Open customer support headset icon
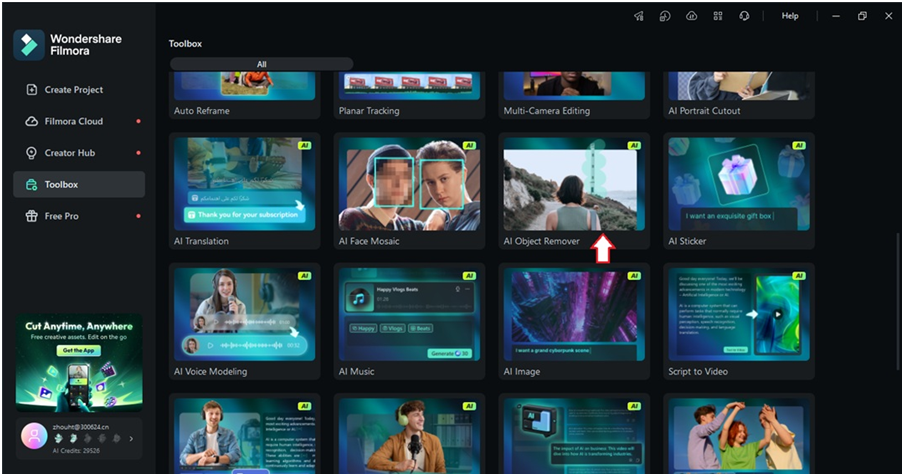This screenshot has height=476, width=904. point(744,16)
